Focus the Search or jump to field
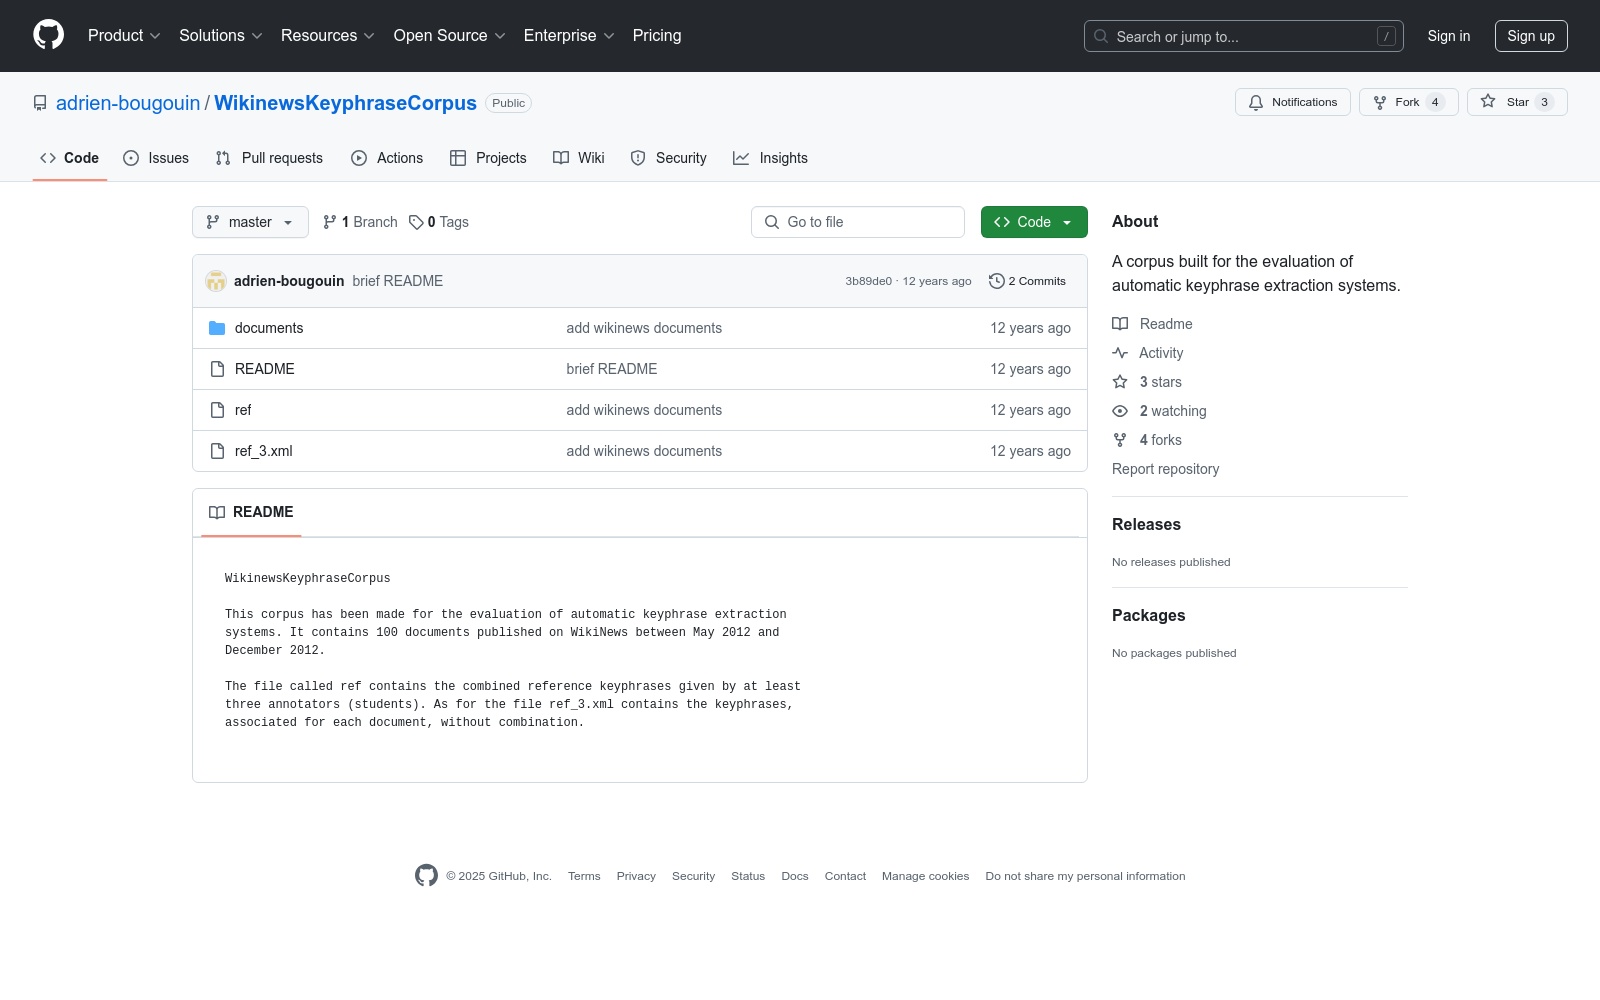The width and height of the screenshot is (1600, 1000). coord(1244,36)
